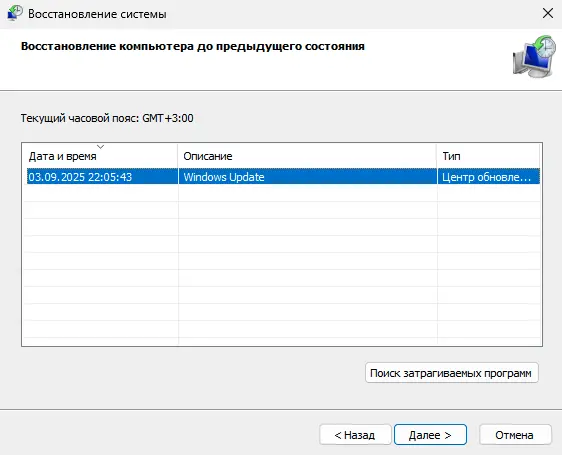Click the Текущий часовой пояс GMT+3:00 label

107,118
